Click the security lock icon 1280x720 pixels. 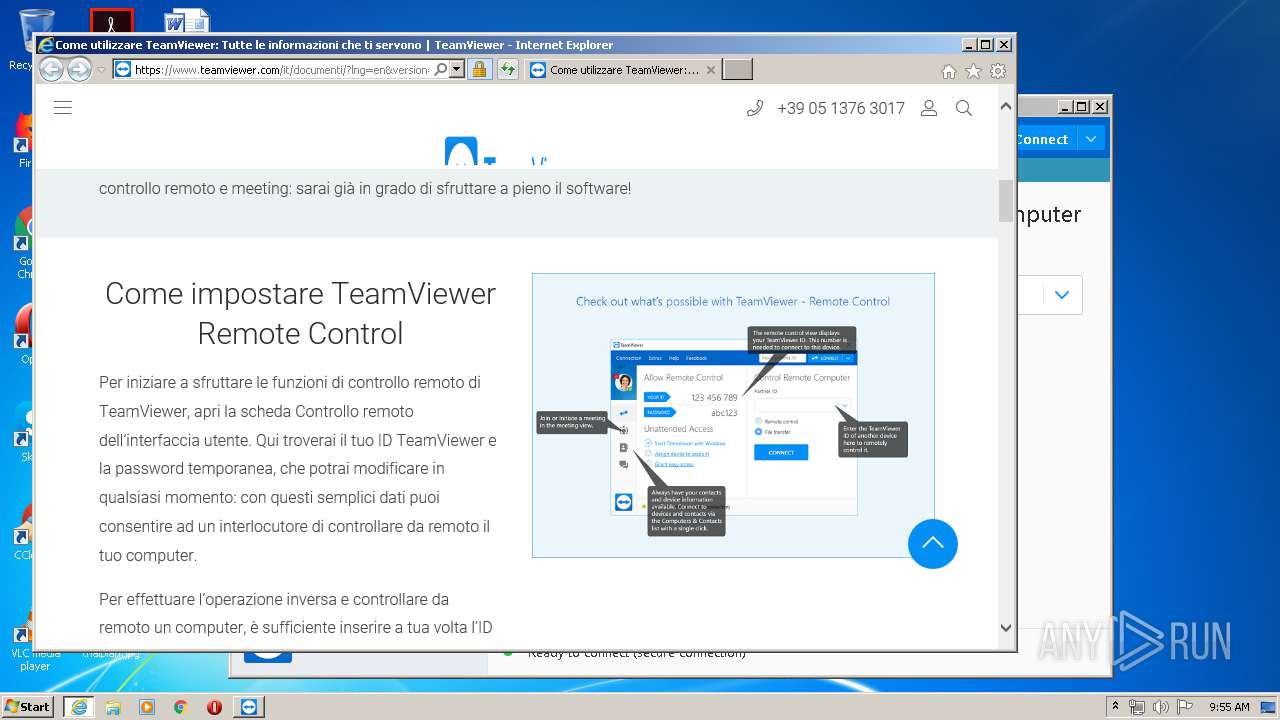pos(480,70)
